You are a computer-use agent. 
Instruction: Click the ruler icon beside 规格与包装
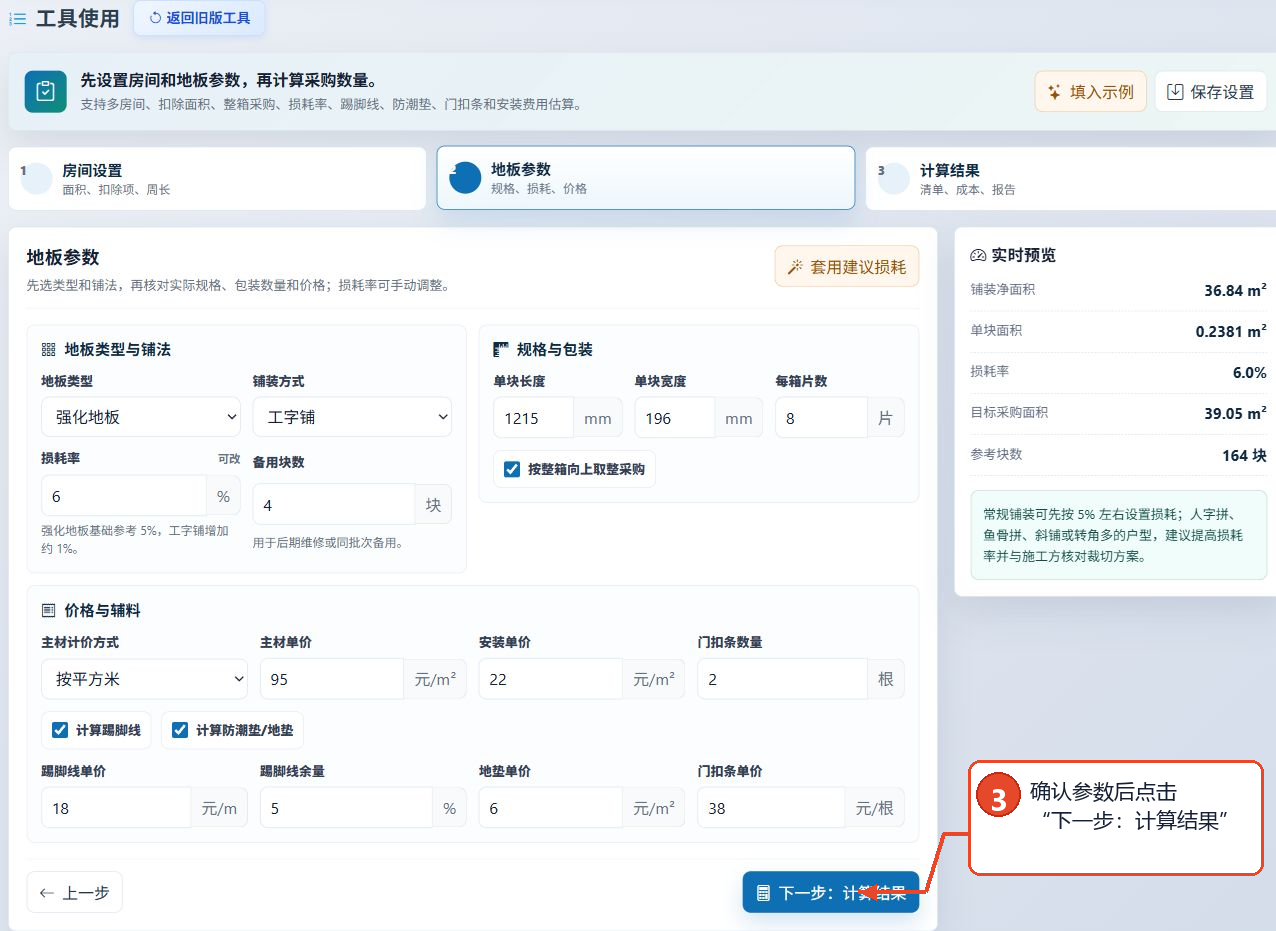click(x=501, y=350)
